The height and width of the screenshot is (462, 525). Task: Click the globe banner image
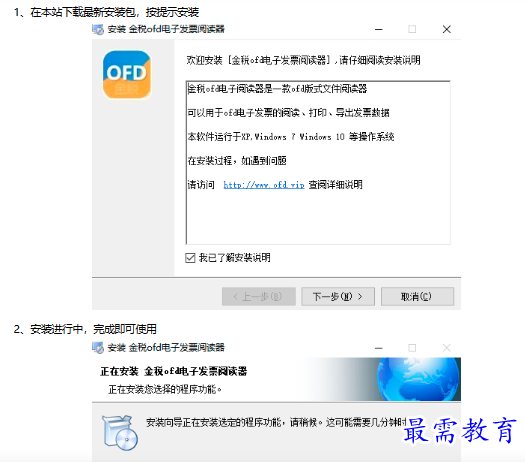pyautogui.click(x=419, y=379)
